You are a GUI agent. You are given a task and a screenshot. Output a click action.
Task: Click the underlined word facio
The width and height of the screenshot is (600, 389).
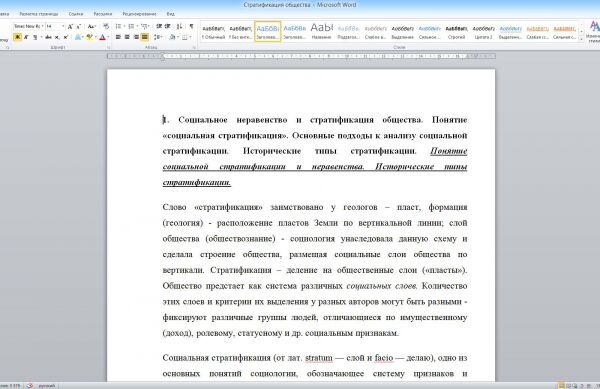(384, 358)
